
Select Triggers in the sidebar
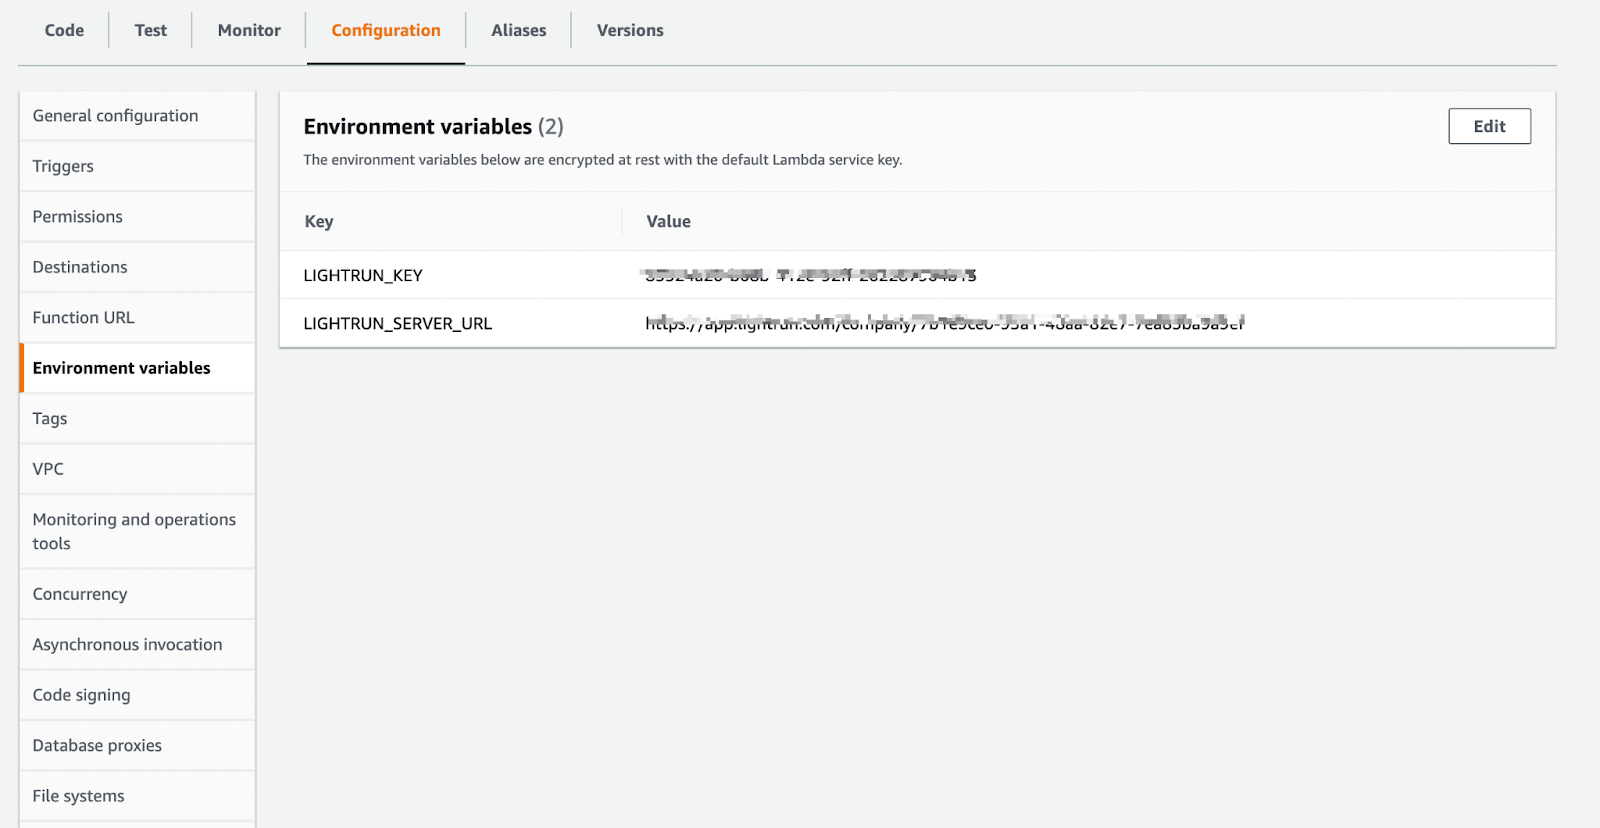click(x=63, y=166)
